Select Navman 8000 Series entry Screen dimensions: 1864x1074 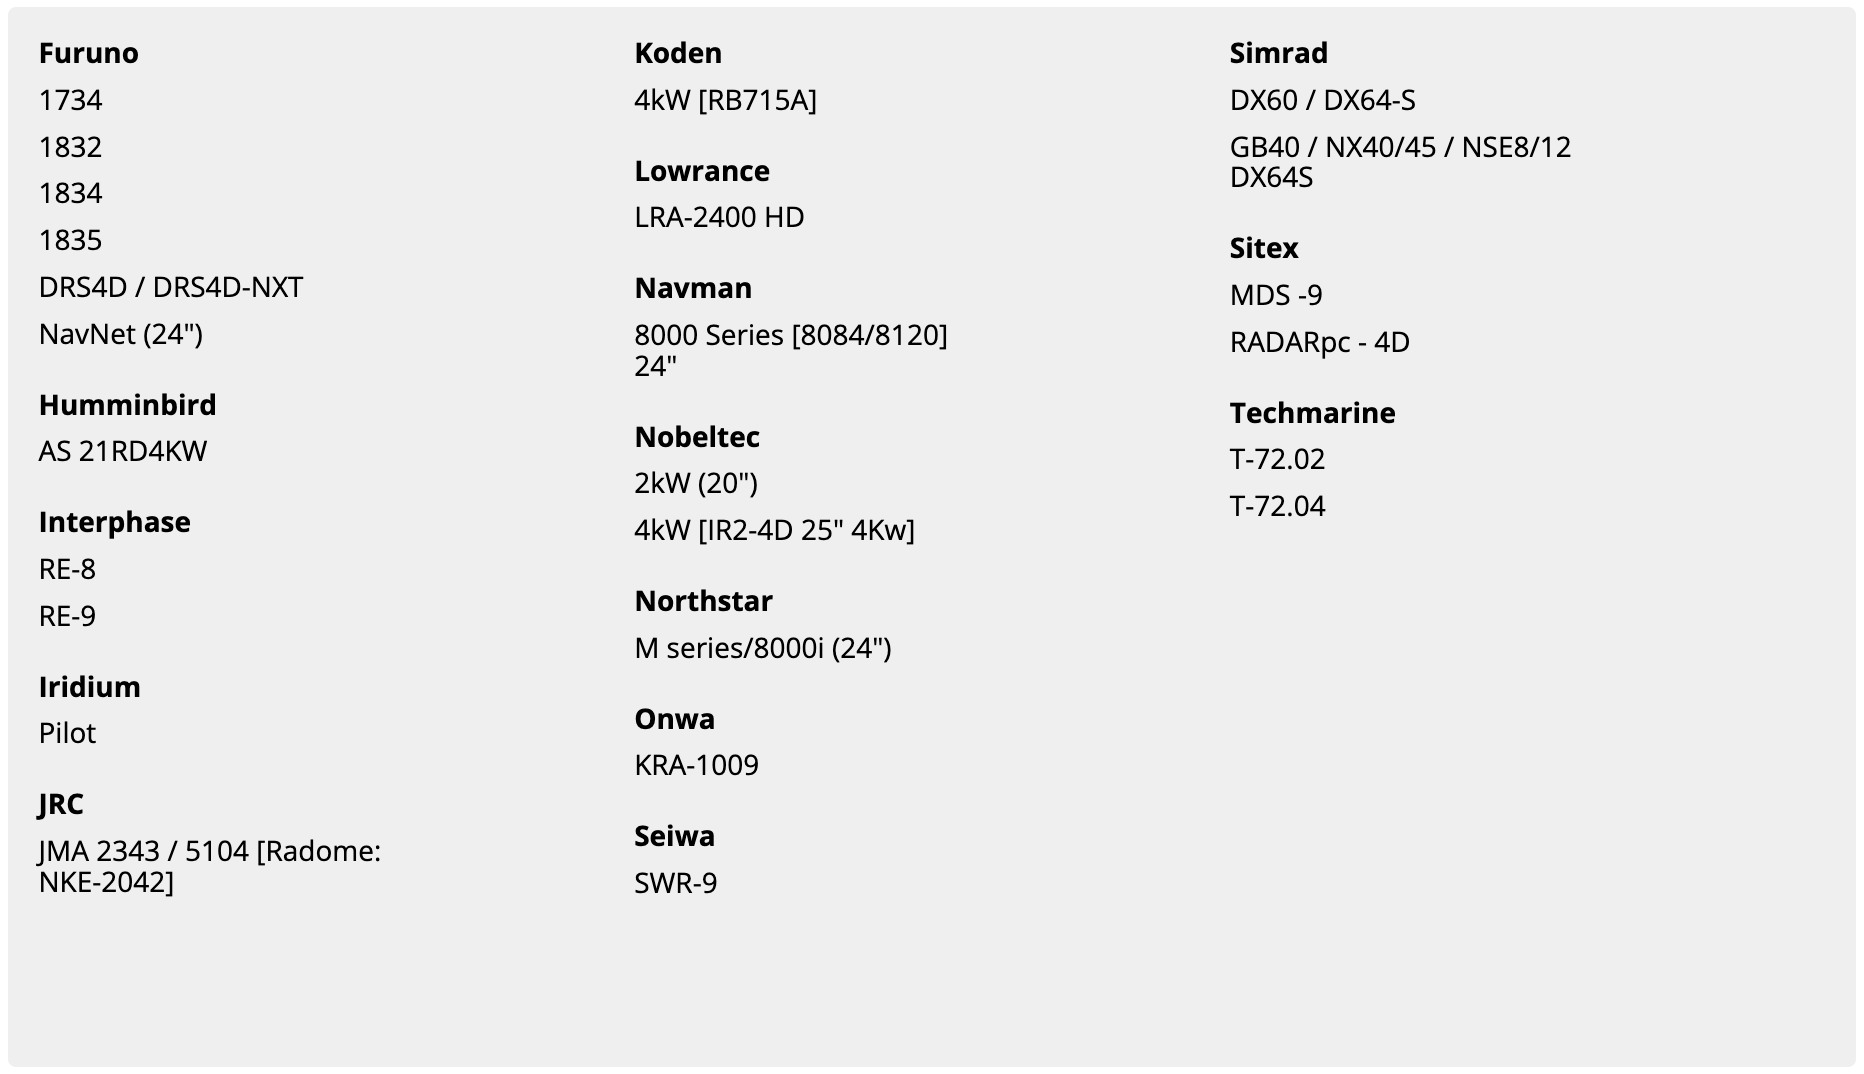791,350
